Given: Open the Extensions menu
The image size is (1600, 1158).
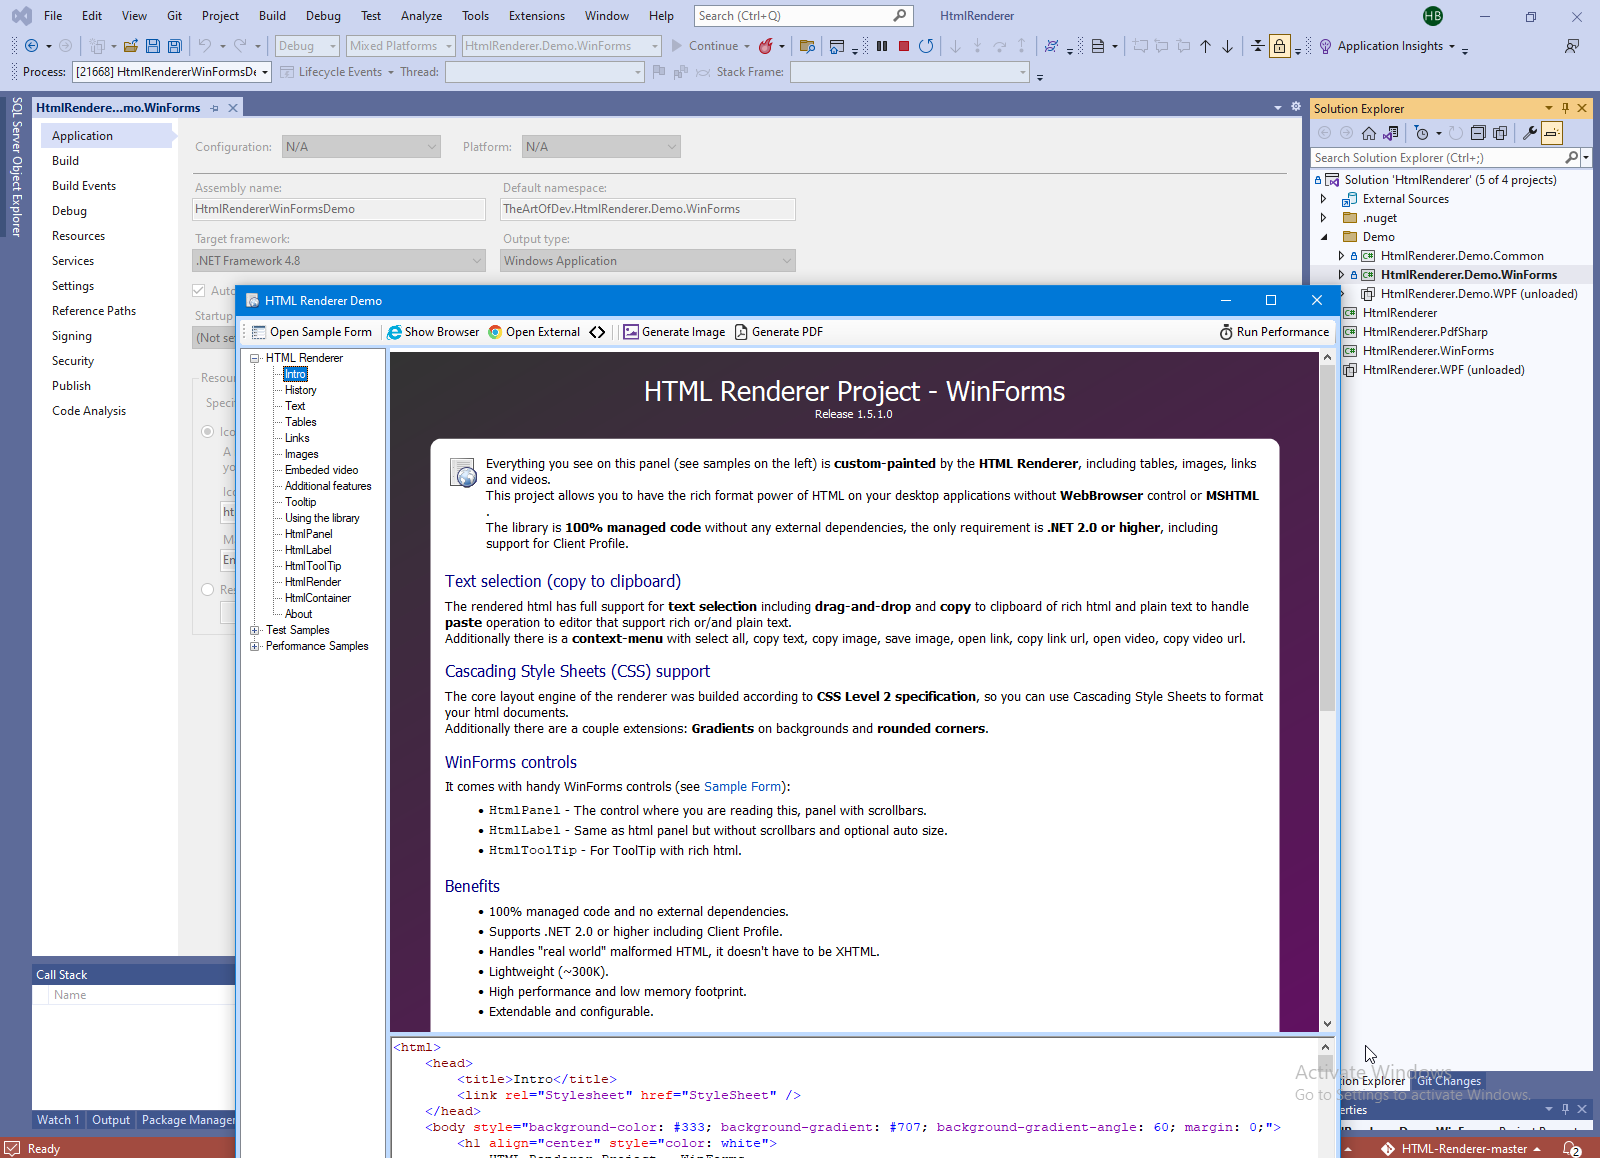Looking at the screenshot, I should (537, 16).
